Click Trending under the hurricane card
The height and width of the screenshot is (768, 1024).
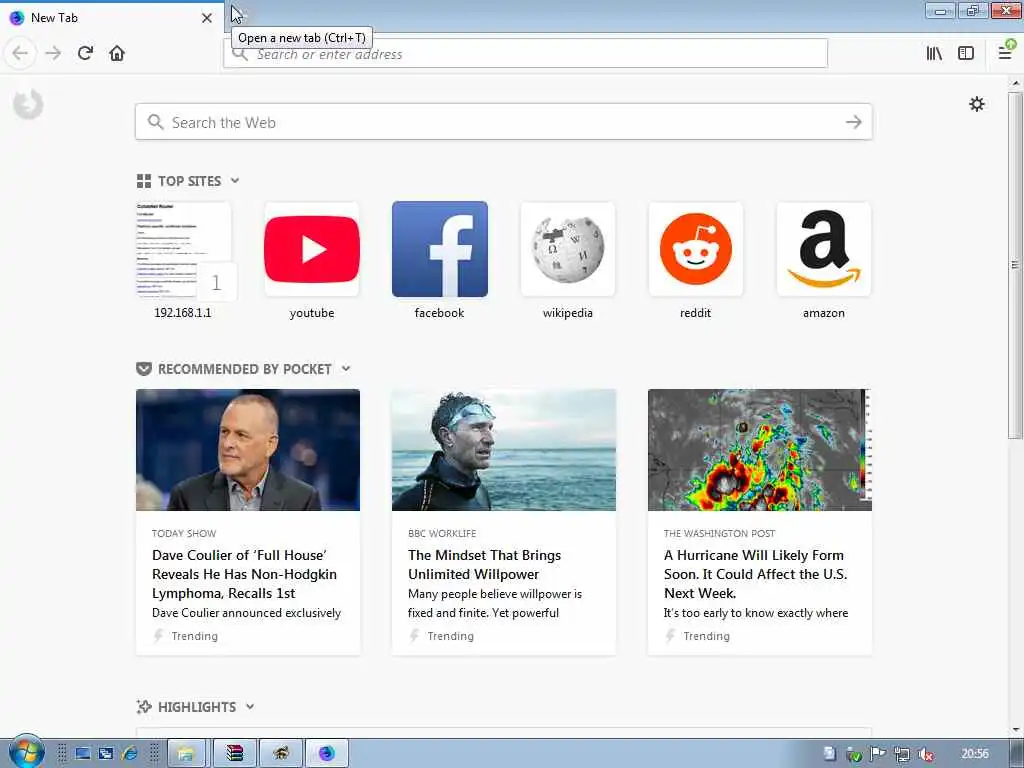pos(706,636)
